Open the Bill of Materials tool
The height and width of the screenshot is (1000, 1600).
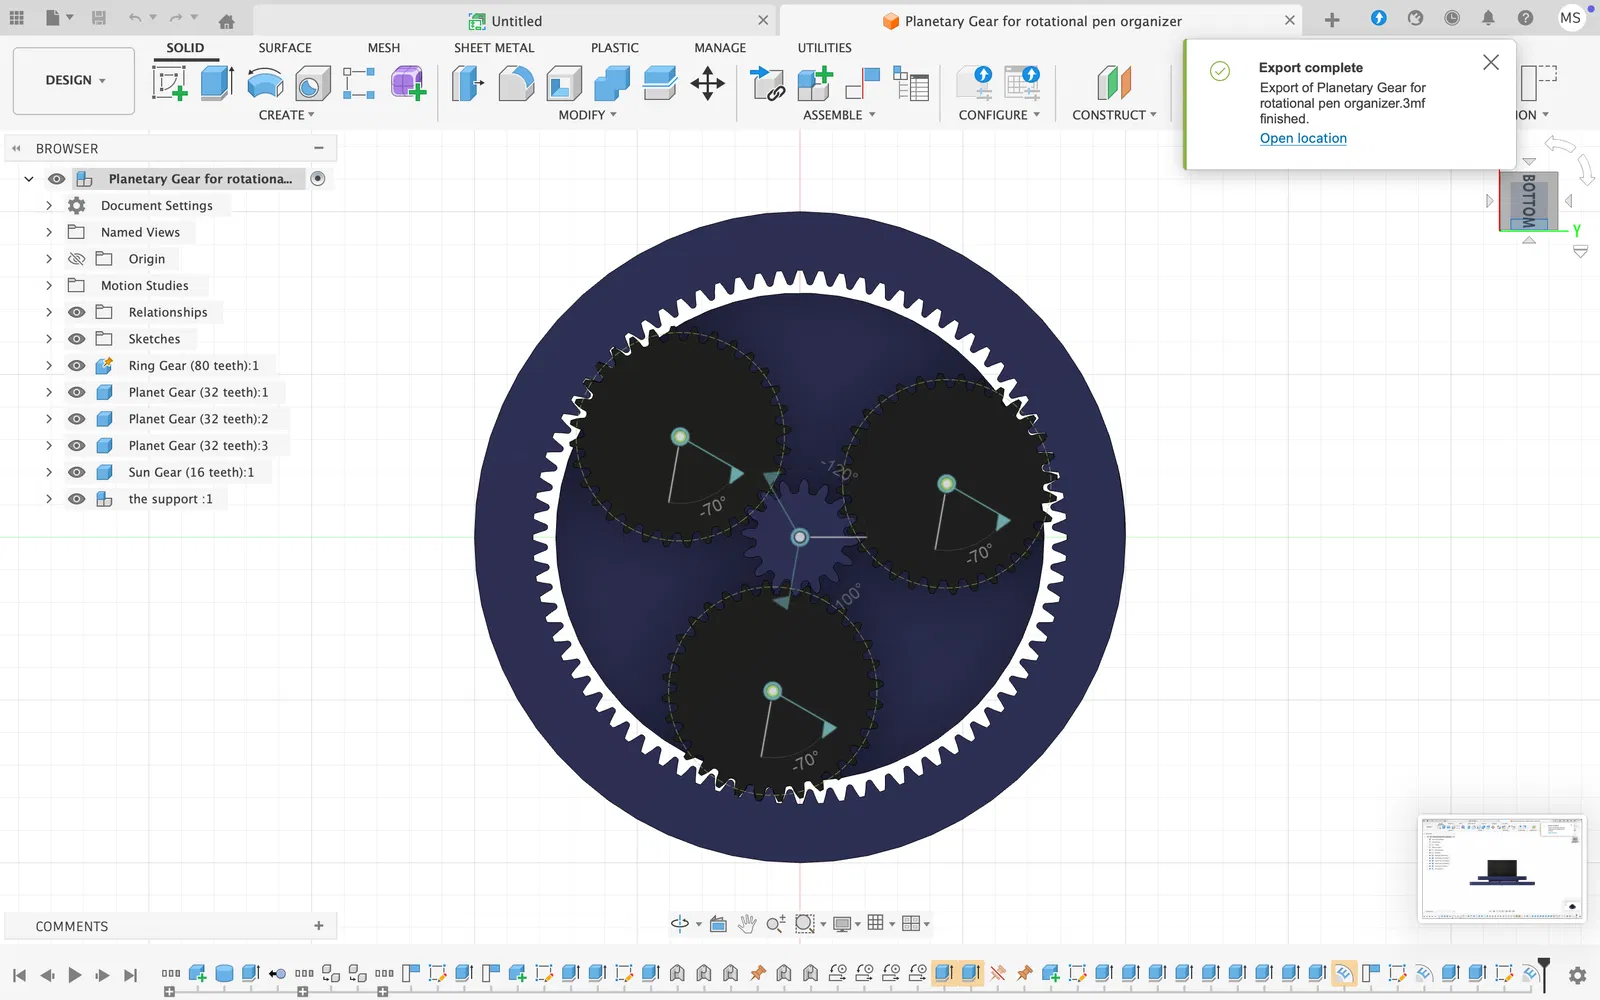[911, 83]
